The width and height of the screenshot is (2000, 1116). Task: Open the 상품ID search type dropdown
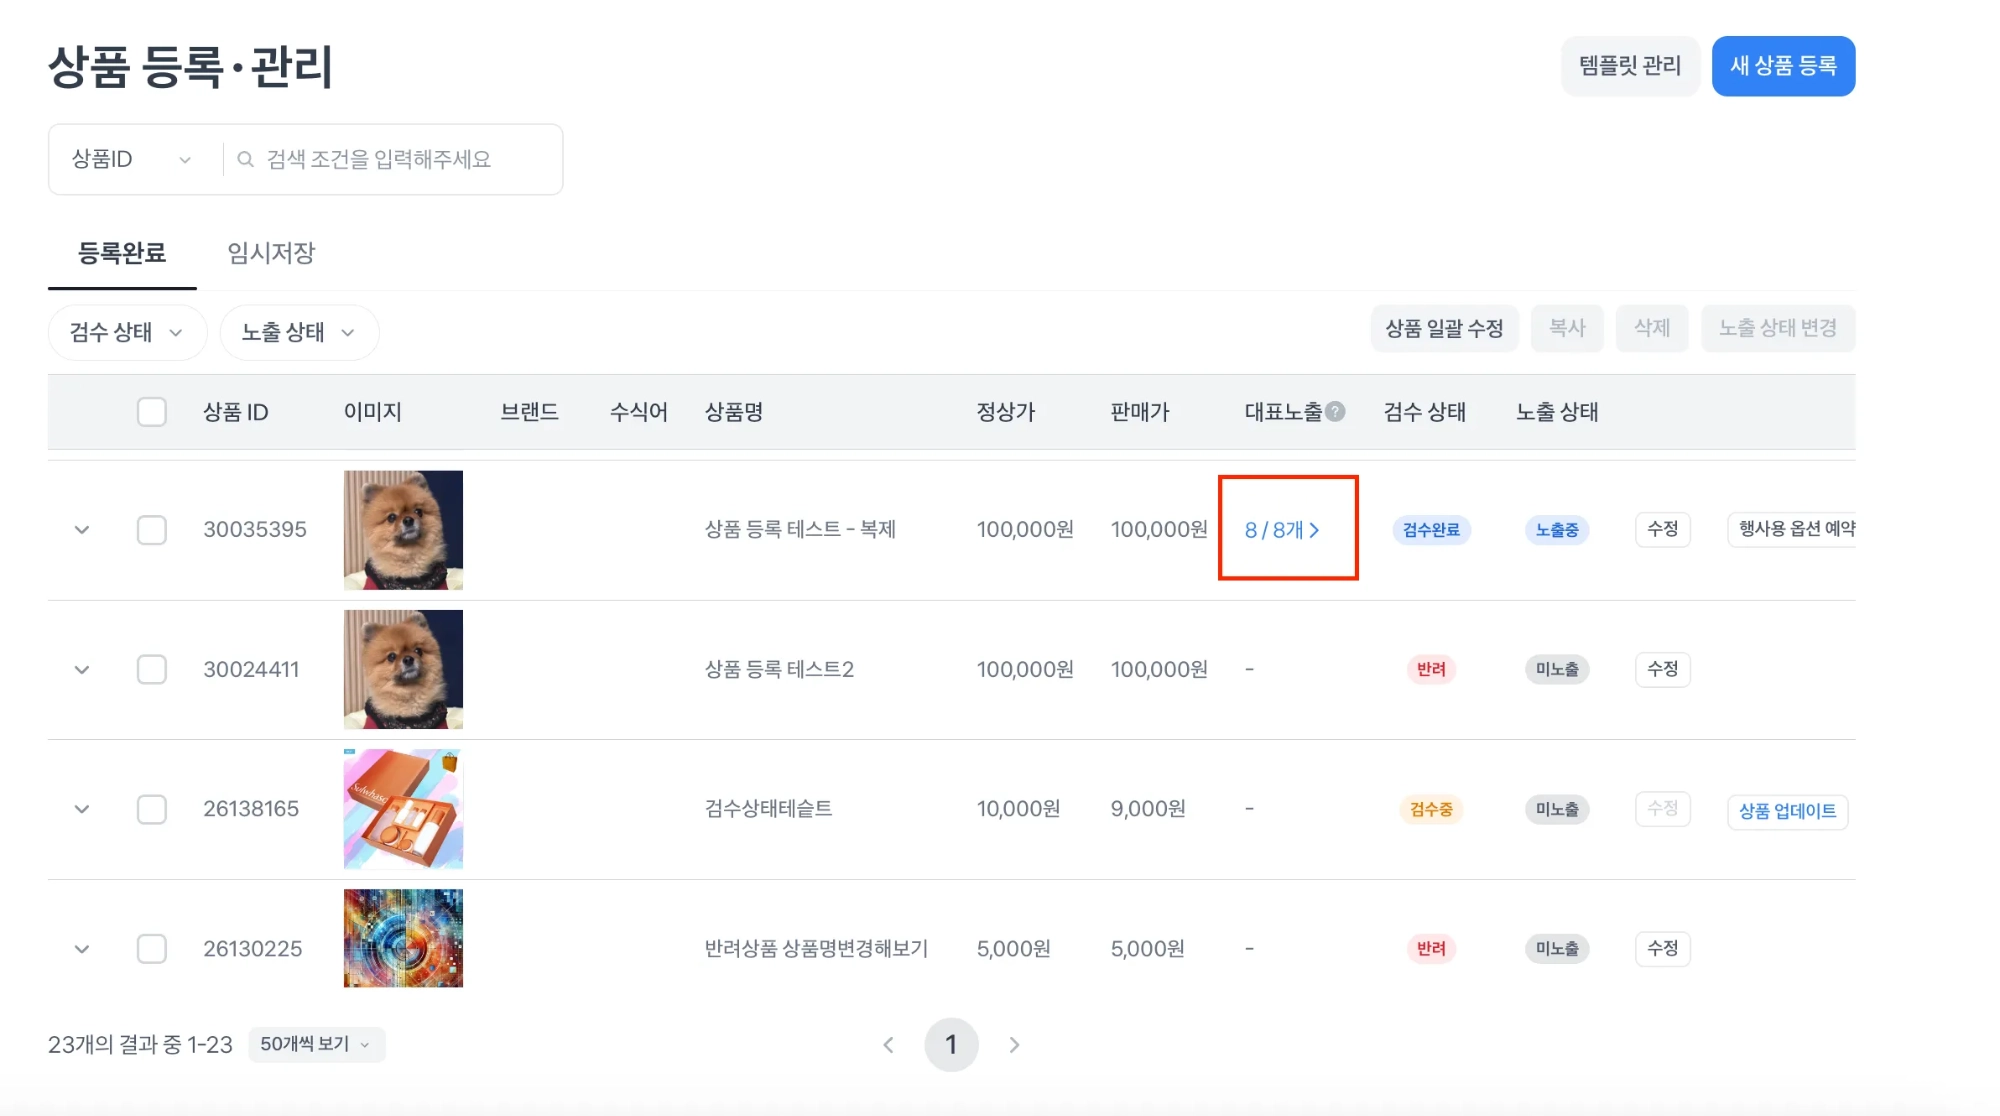point(131,160)
